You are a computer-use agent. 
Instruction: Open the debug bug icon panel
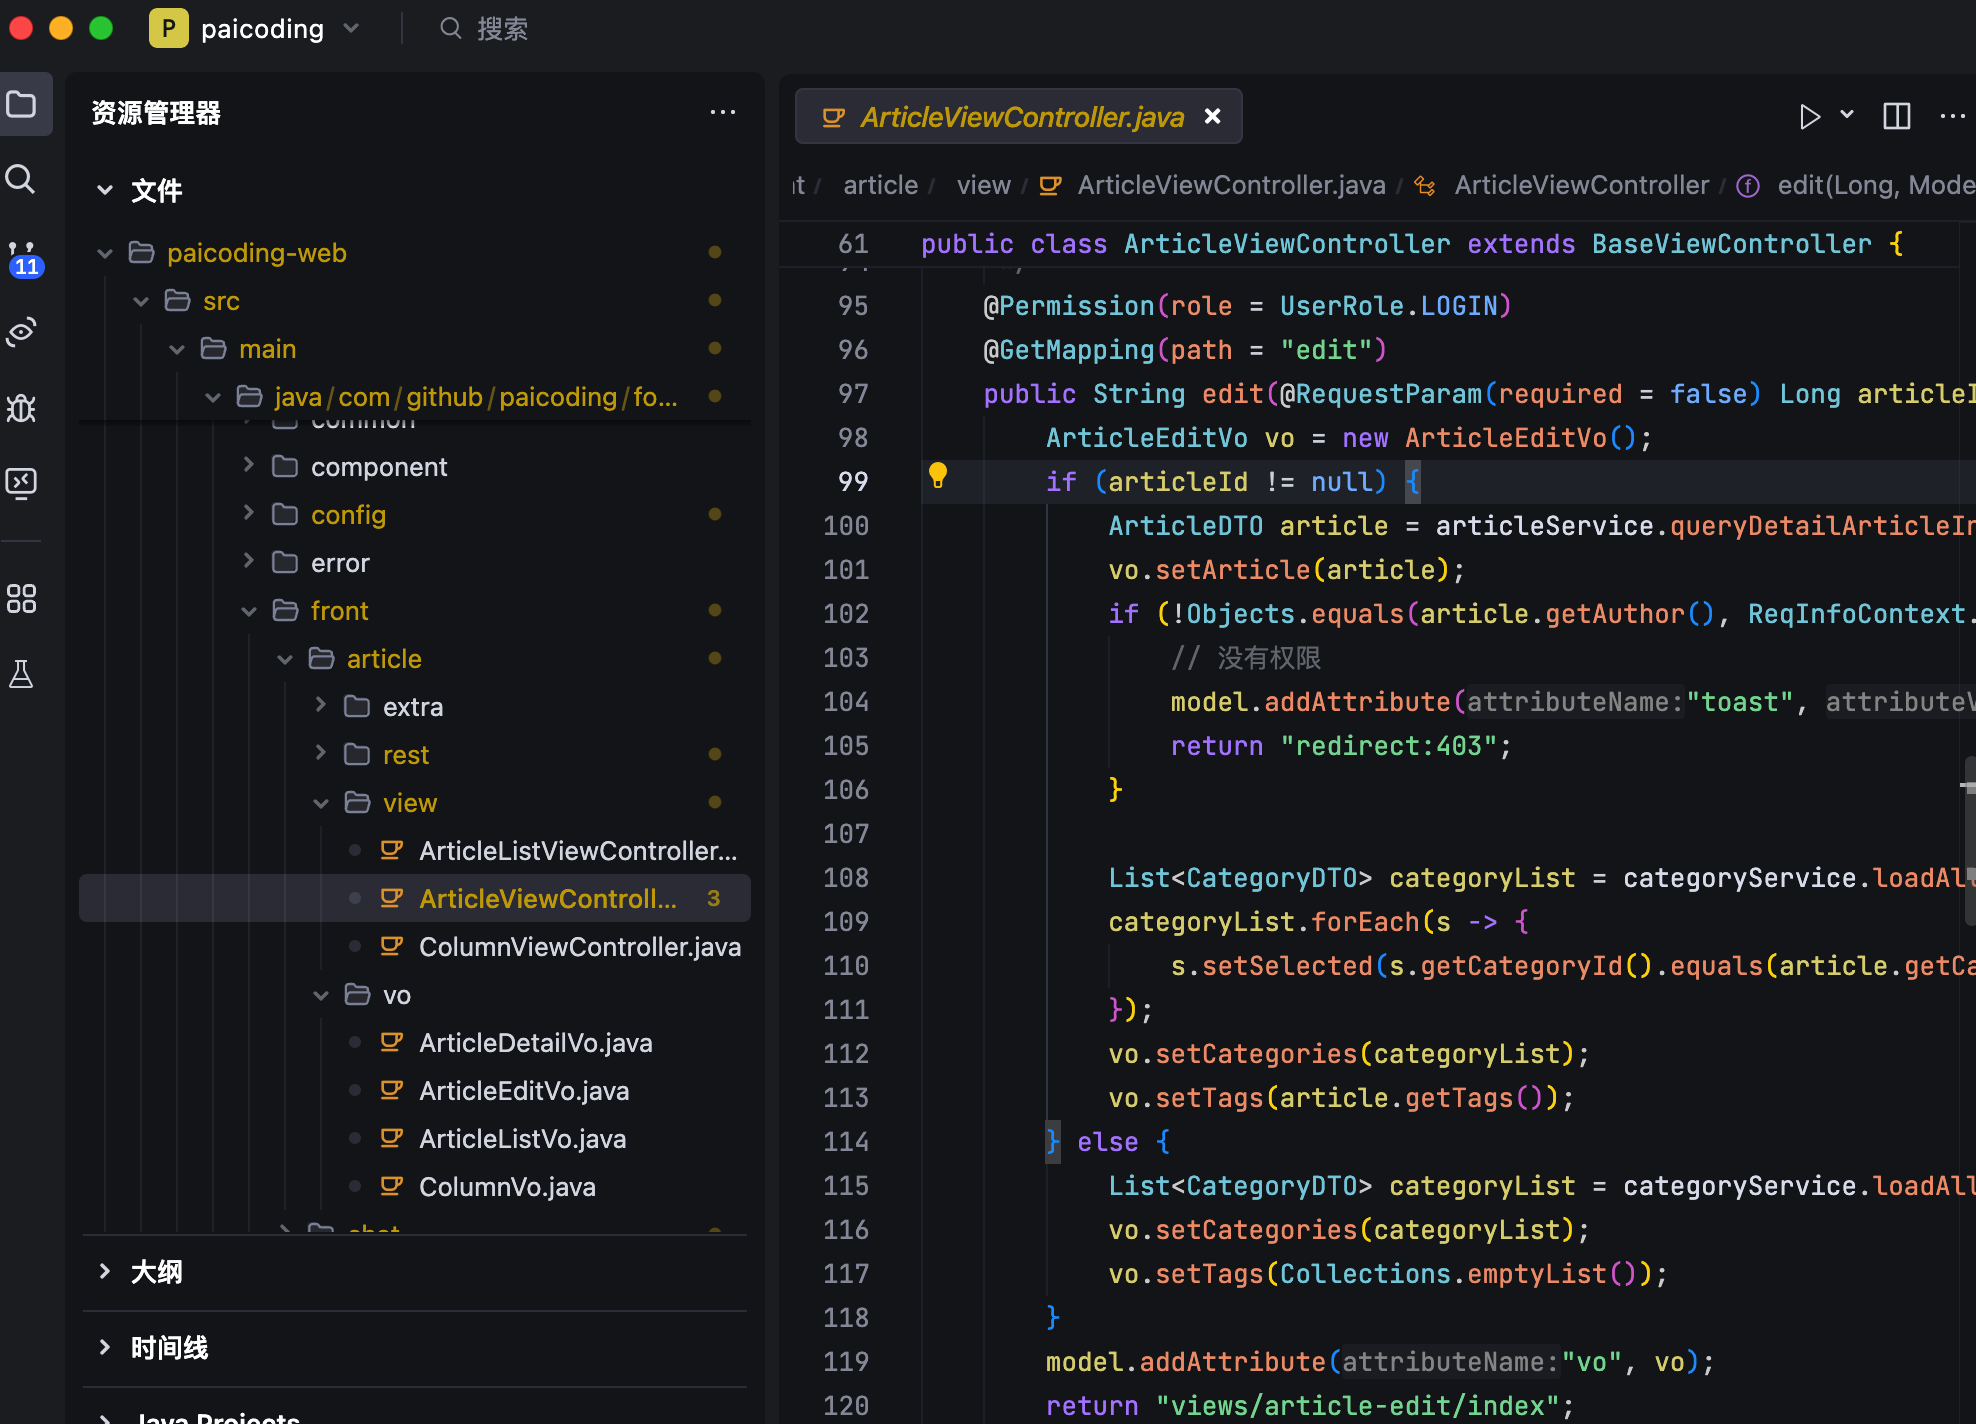point(21,408)
